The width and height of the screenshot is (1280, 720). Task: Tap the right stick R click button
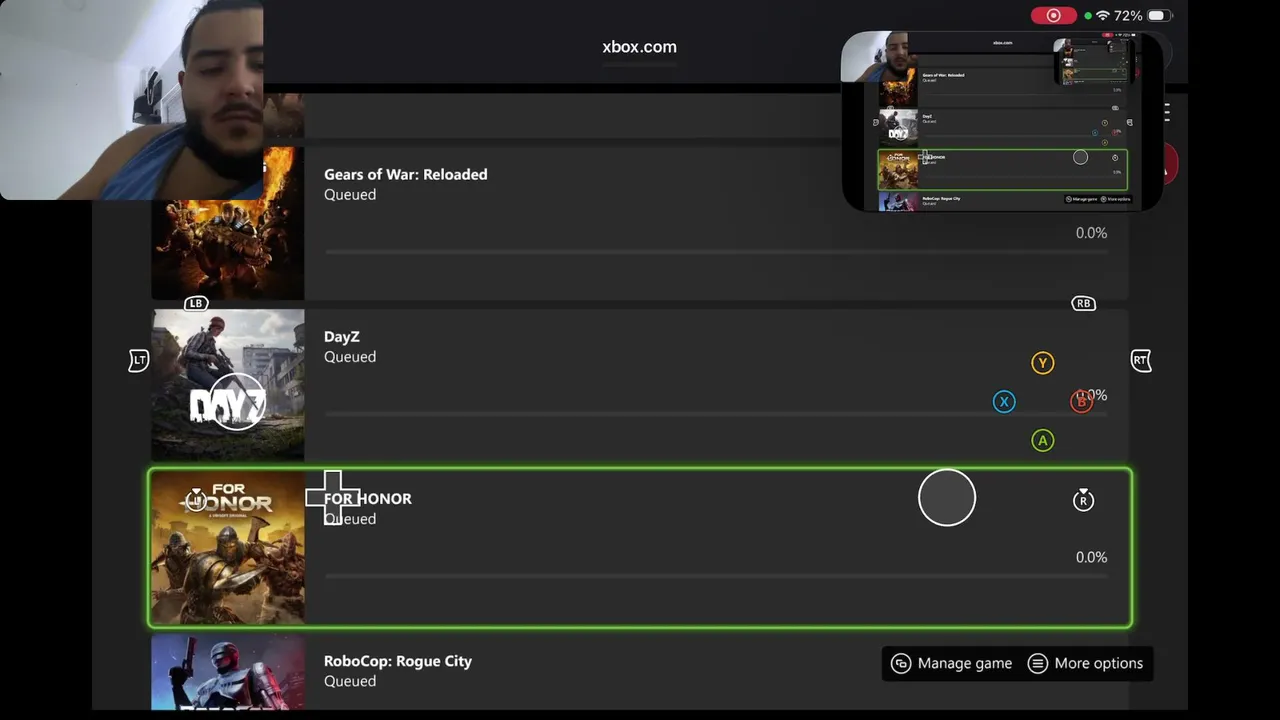[x=1083, y=500]
